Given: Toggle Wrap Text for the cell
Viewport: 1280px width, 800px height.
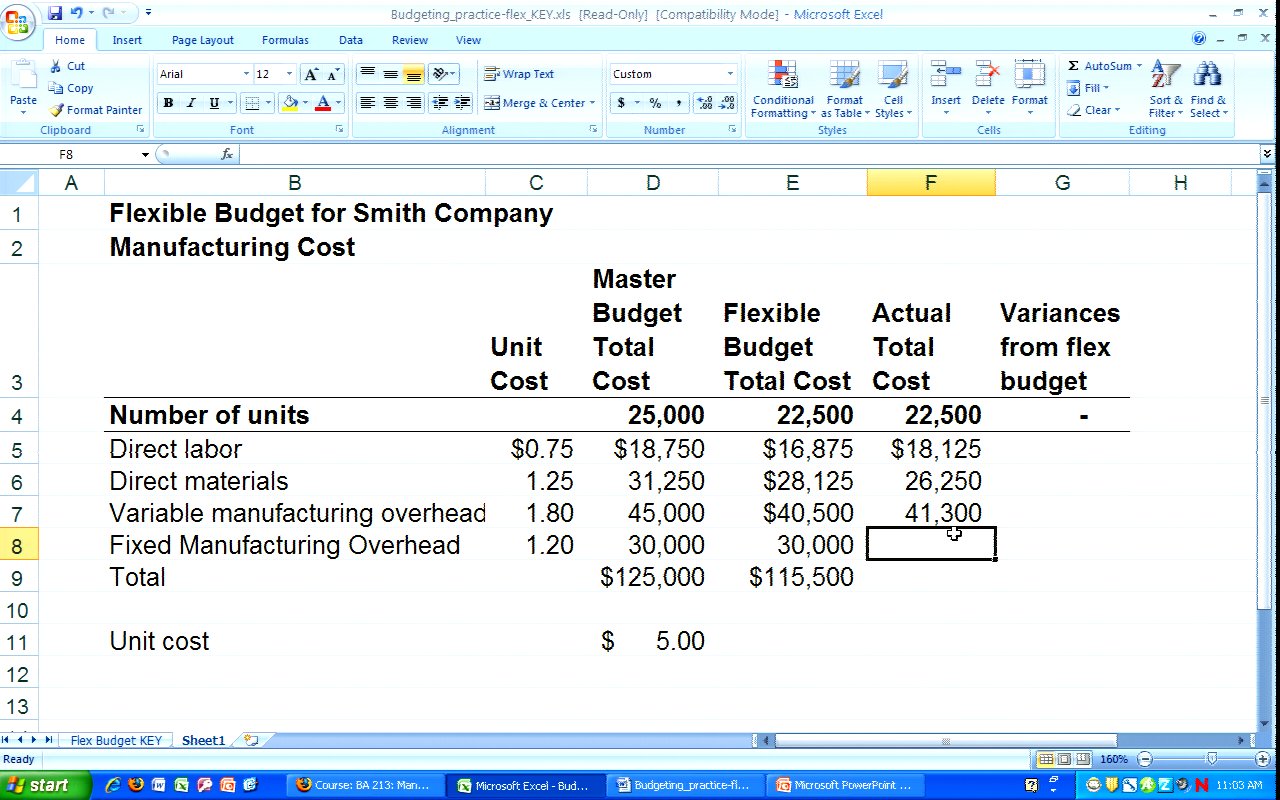Looking at the screenshot, I should 518,74.
